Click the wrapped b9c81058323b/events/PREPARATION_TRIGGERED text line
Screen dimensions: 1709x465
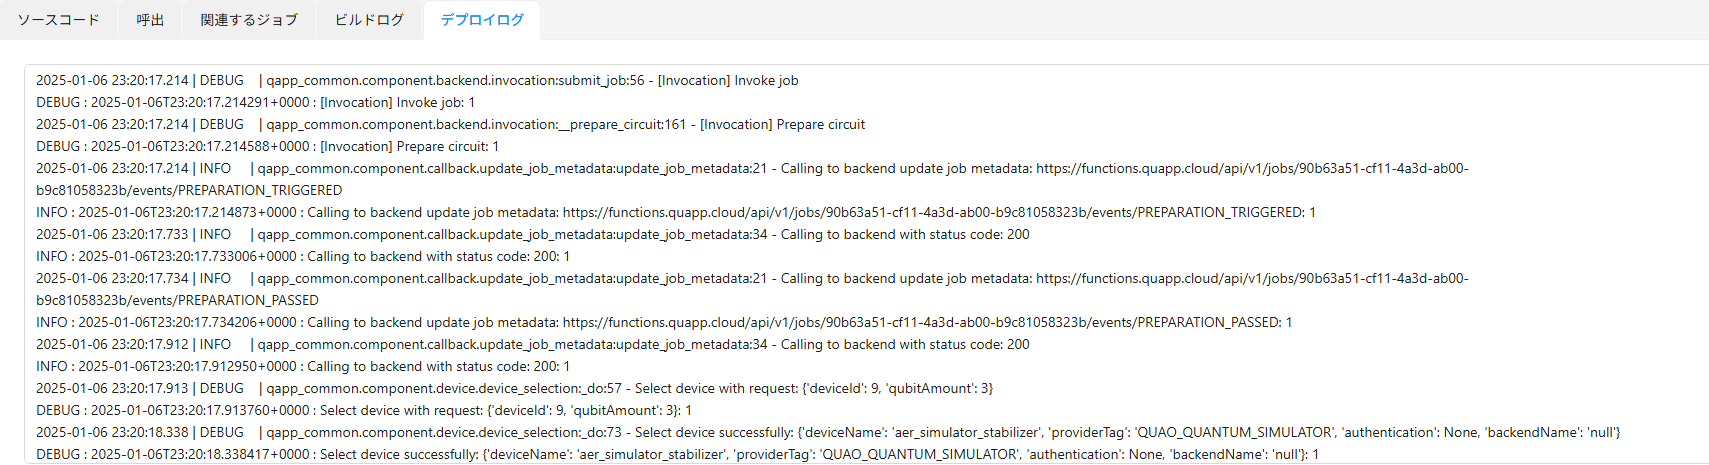click(x=189, y=191)
